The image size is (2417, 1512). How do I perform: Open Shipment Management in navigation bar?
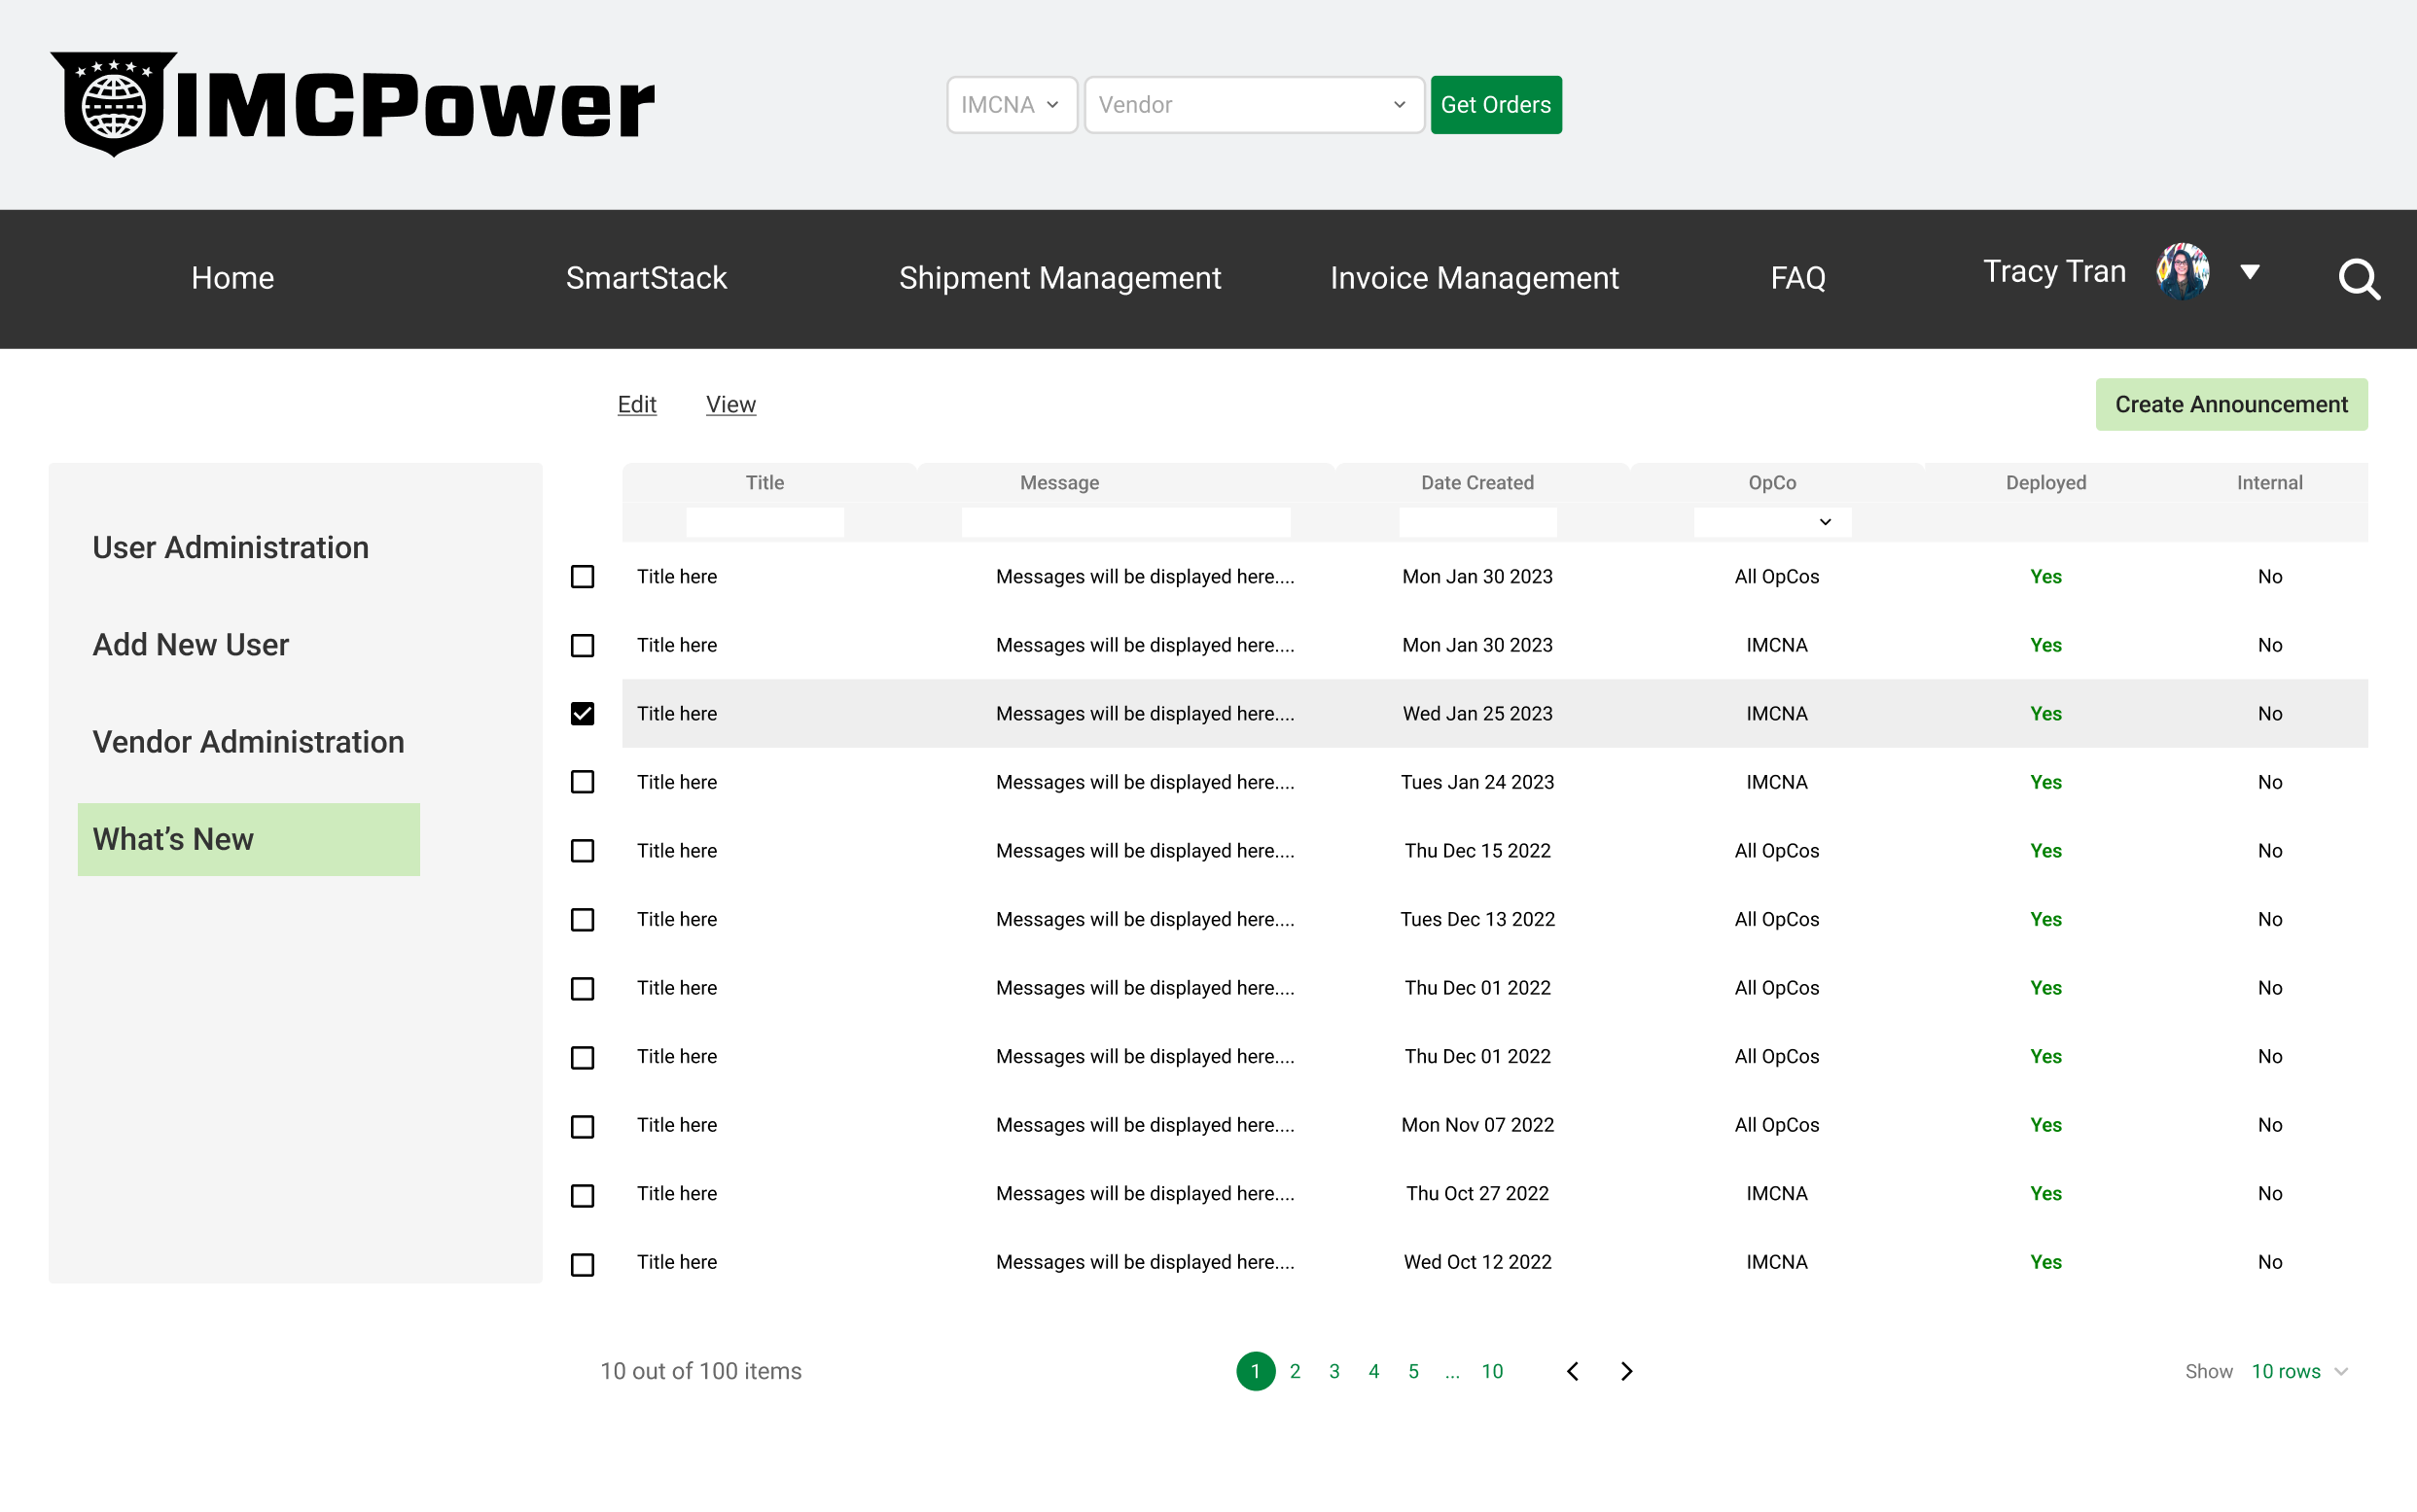click(x=1059, y=278)
